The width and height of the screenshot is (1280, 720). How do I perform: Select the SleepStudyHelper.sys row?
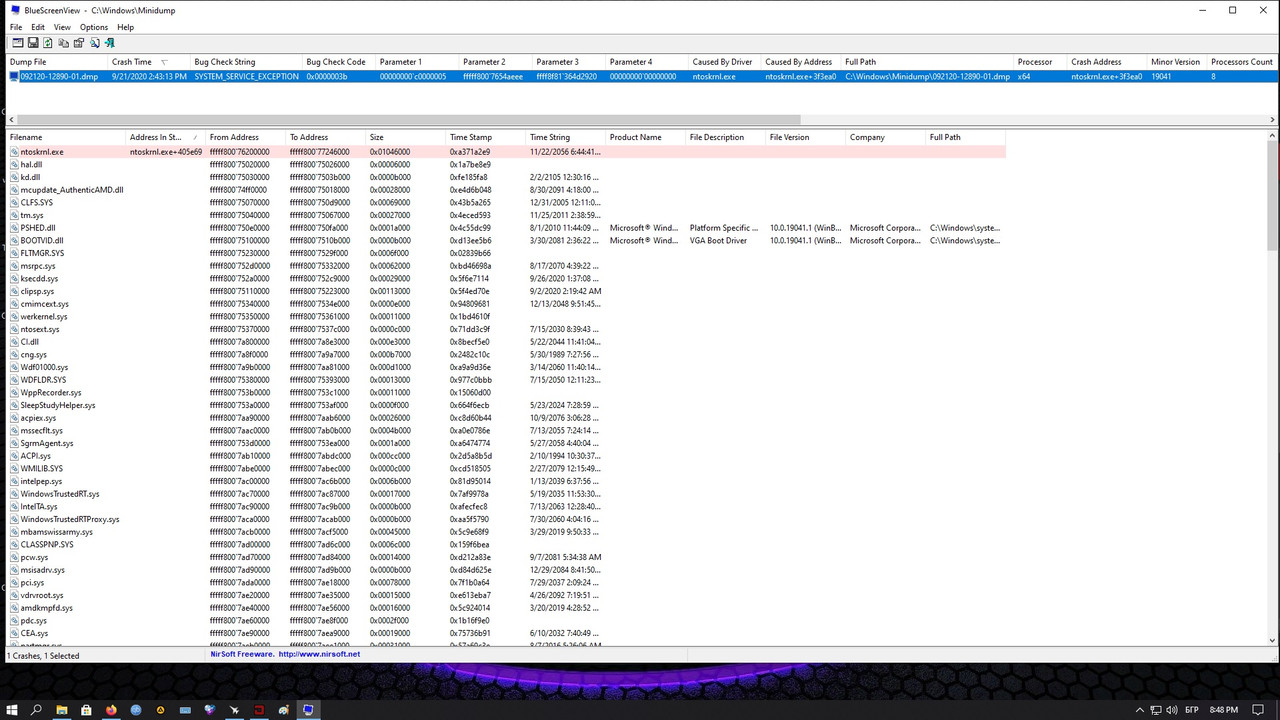coord(506,405)
